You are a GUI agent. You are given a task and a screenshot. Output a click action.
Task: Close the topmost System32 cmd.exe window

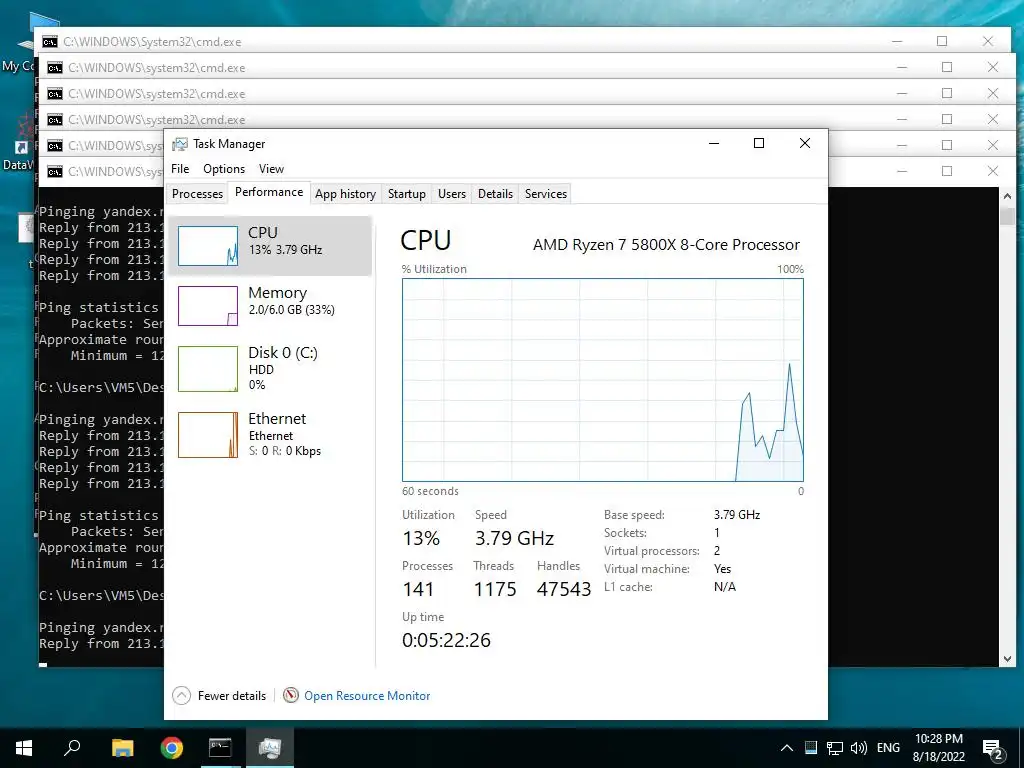tap(988, 41)
